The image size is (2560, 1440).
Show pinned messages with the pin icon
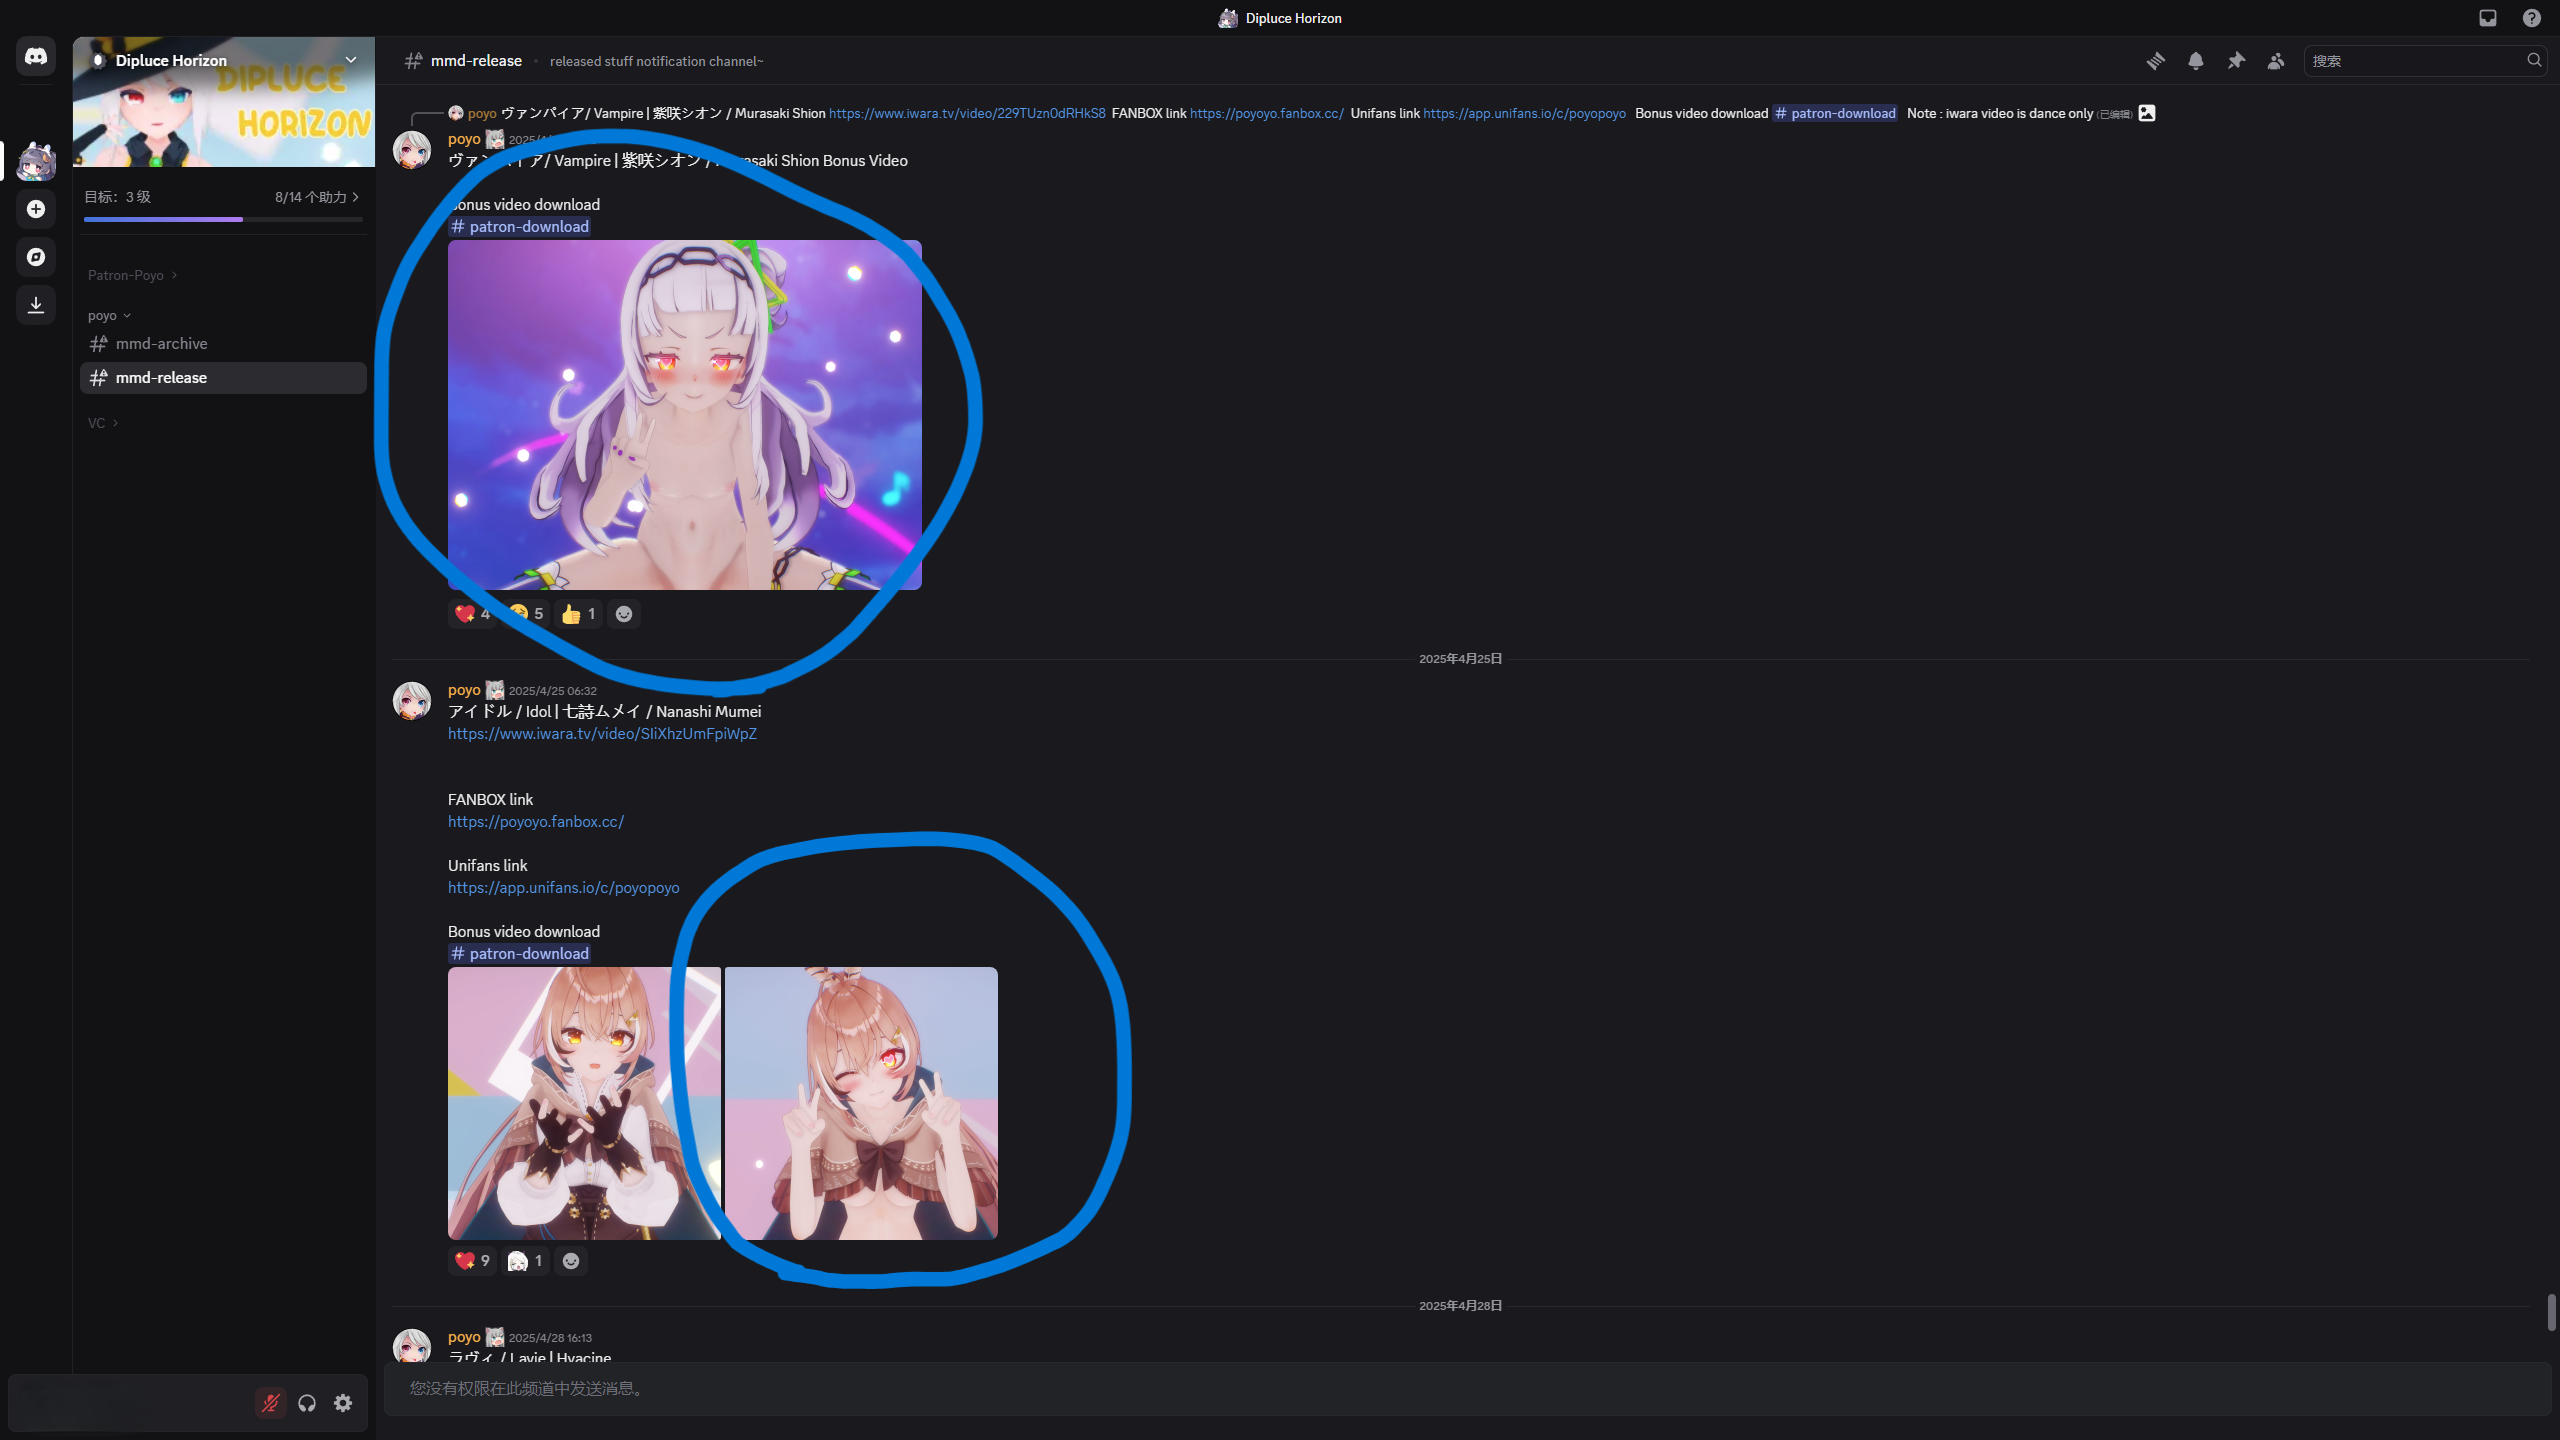pyautogui.click(x=2236, y=61)
